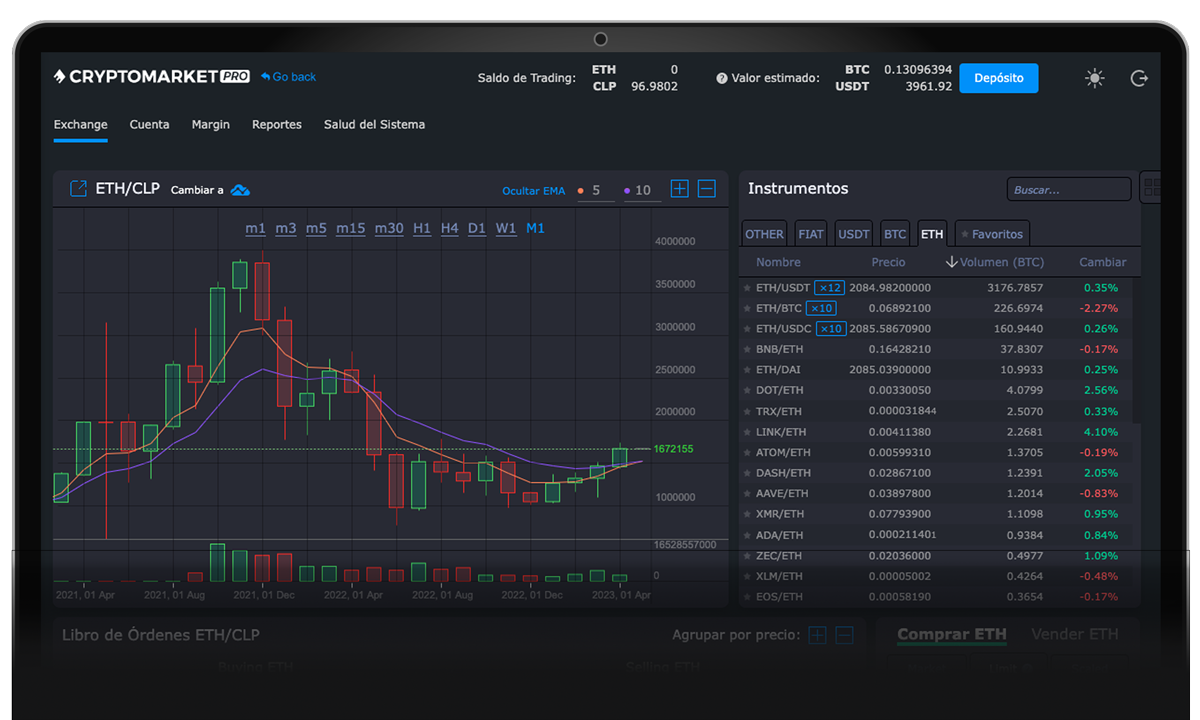
Task: Zoom in the chart with plus icon
Action: [680, 189]
